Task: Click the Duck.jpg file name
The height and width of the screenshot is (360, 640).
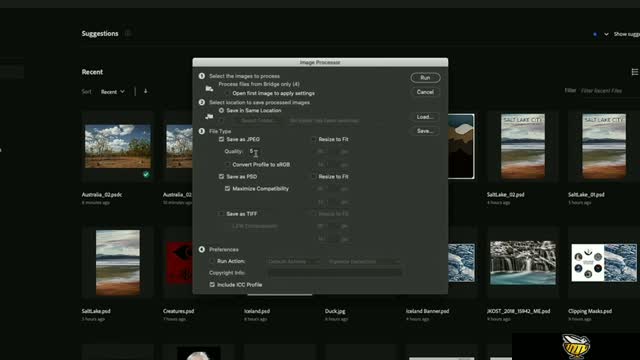Action: coord(335,311)
